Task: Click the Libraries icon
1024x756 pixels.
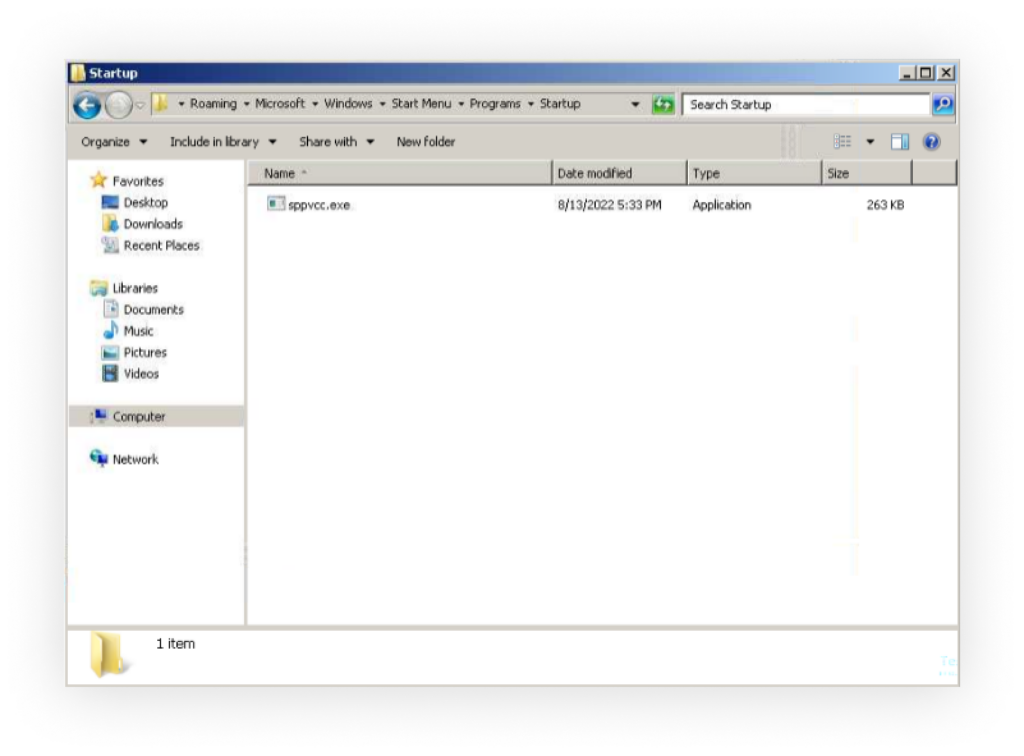Action: [x=99, y=288]
